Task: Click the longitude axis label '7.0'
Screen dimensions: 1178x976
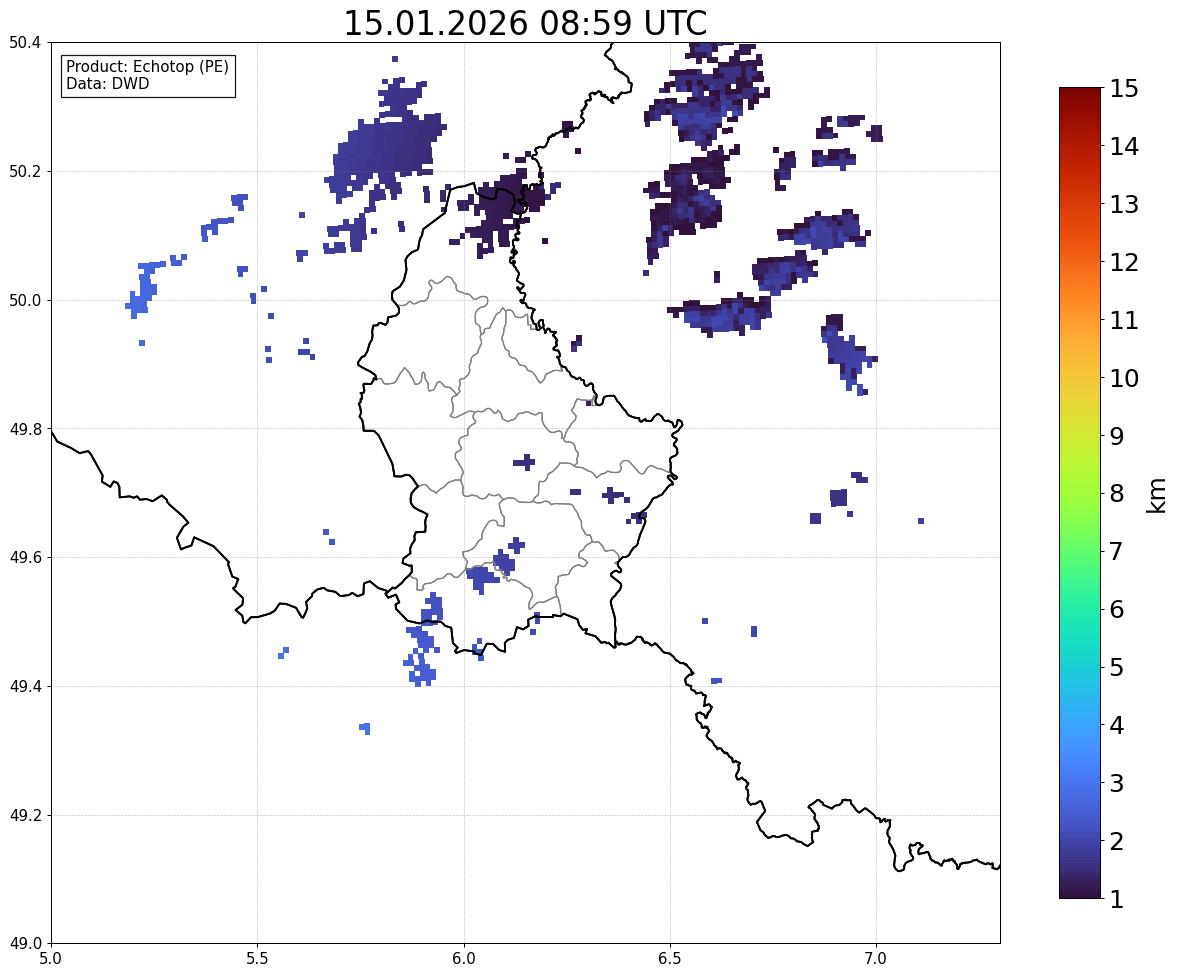Action: click(876, 959)
